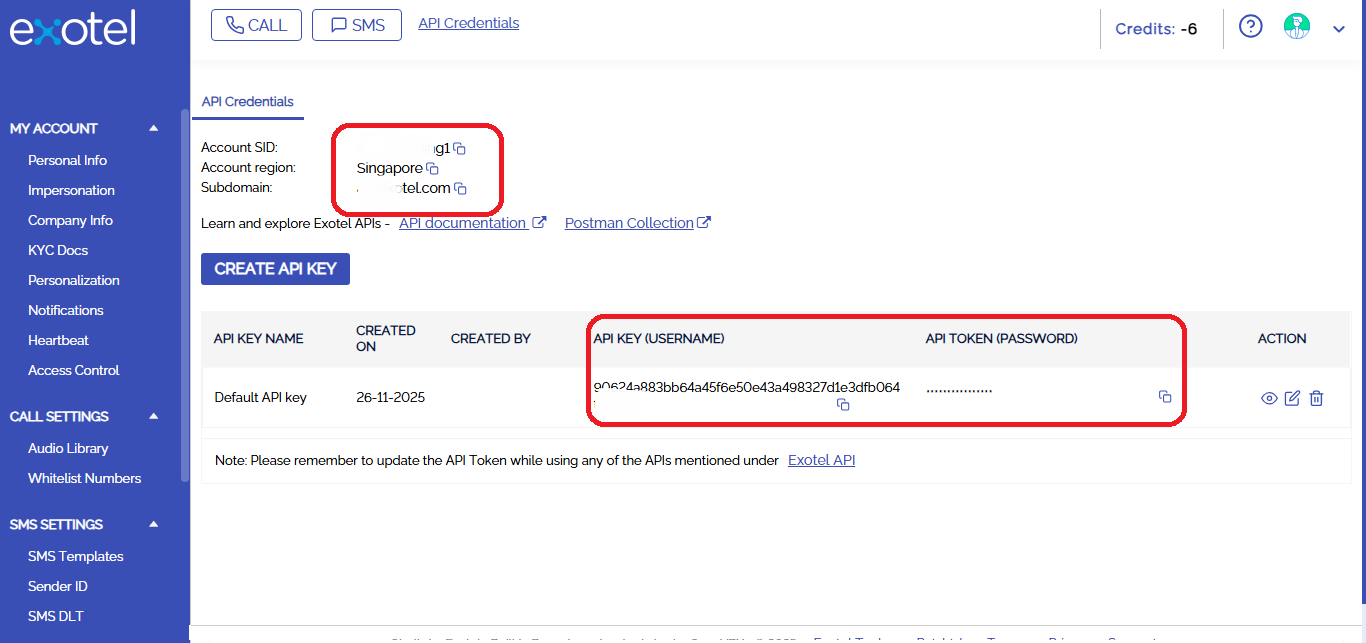Click the 26-11-2025 created date
This screenshot has width=1366, height=643.
(x=390, y=397)
